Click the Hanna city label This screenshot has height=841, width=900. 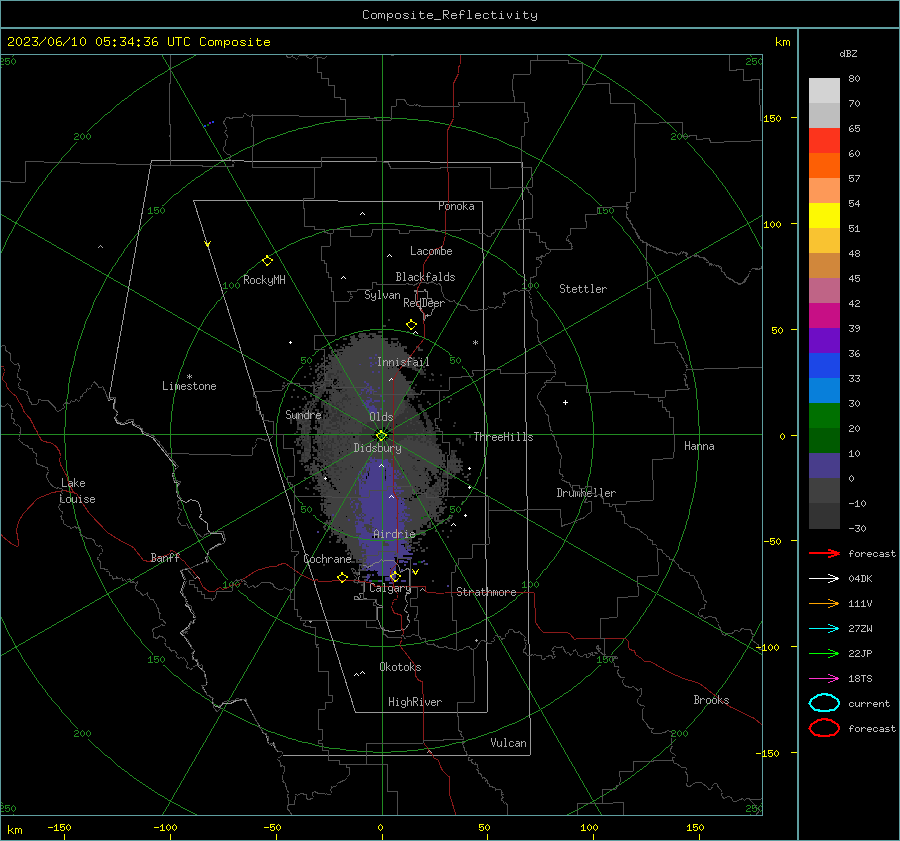click(x=699, y=446)
